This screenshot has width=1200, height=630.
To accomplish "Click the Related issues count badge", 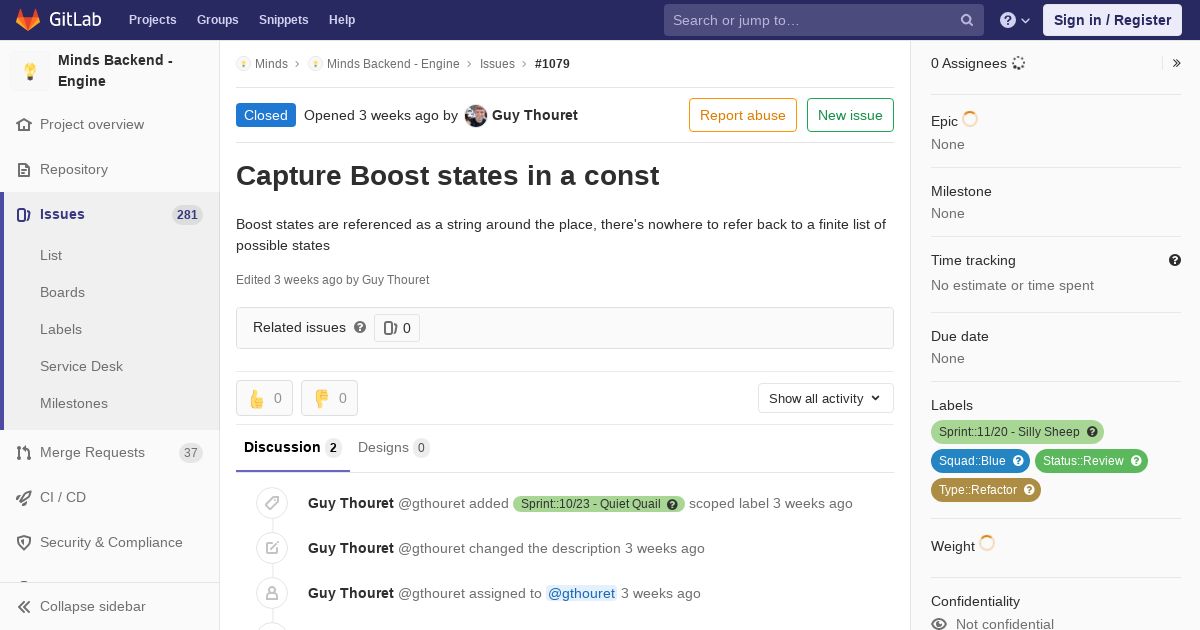I will [x=397, y=328].
